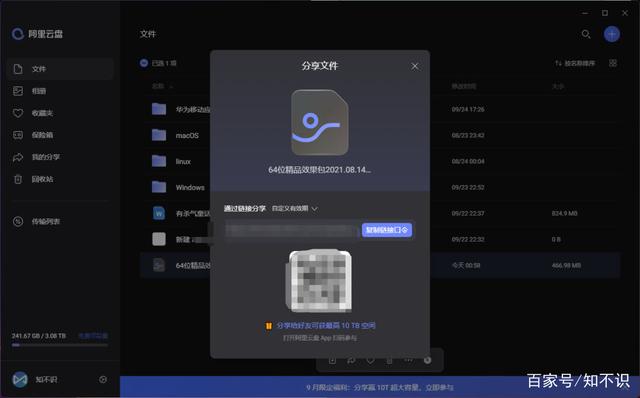The height and width of the screenshot is (398, 640).
Task: Open the 10 TB 空间 share reward link
Action: click(326, 326)
